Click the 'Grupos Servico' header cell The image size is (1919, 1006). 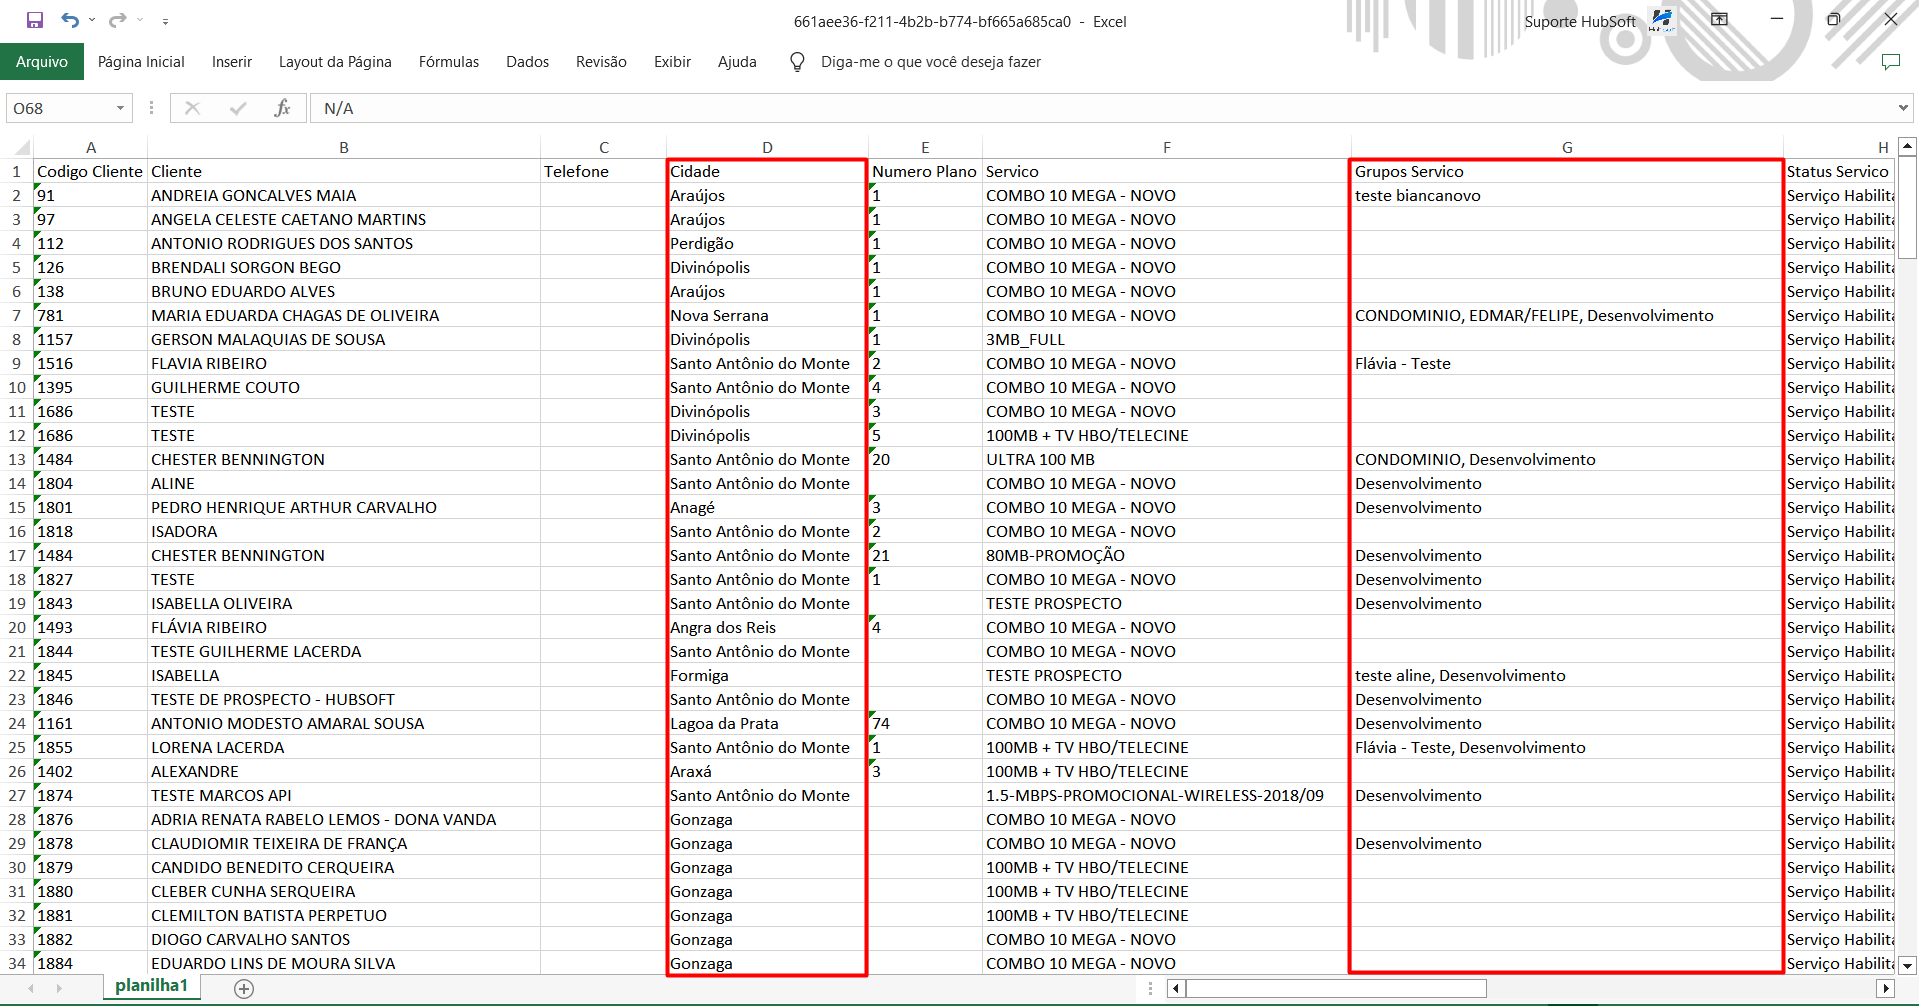tap(1567, 171)
